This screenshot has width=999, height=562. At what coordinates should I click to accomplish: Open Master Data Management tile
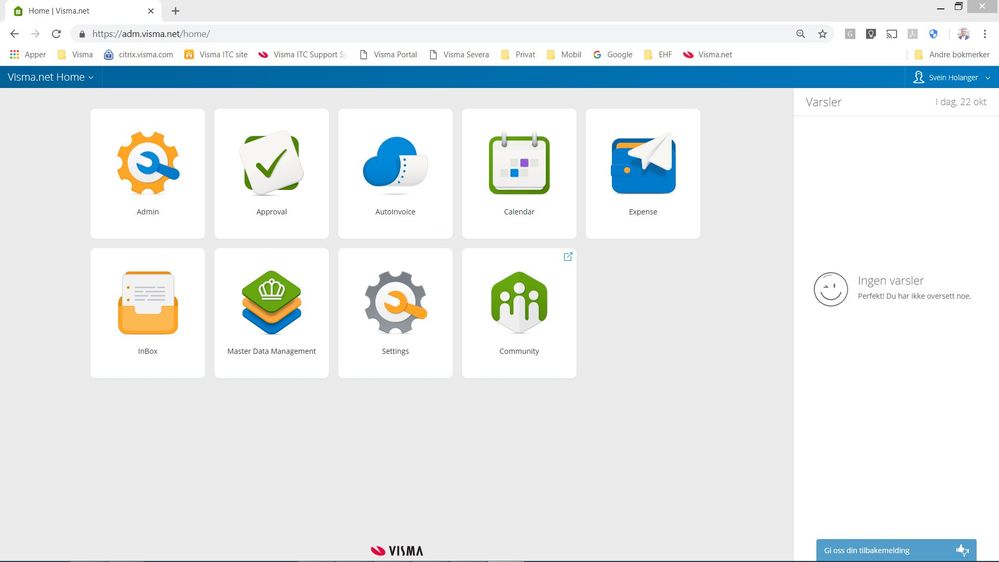(271, 313)
